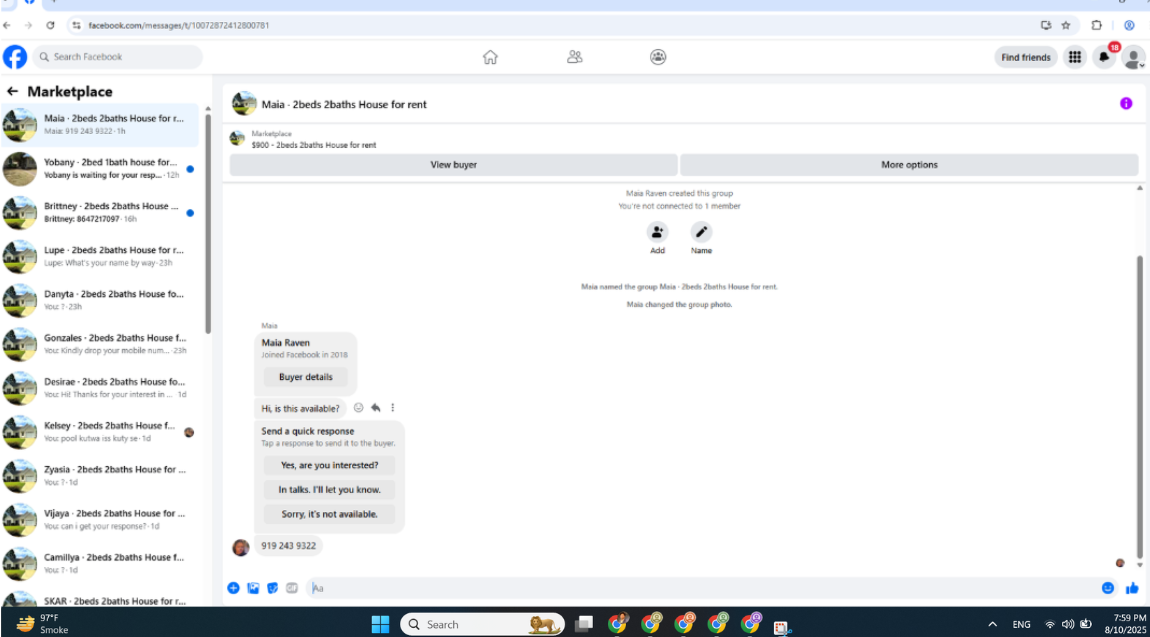This screenshot has width=1150, height=637.
Task: Edit the group Name pencil icon
Action: coord(701,232)
